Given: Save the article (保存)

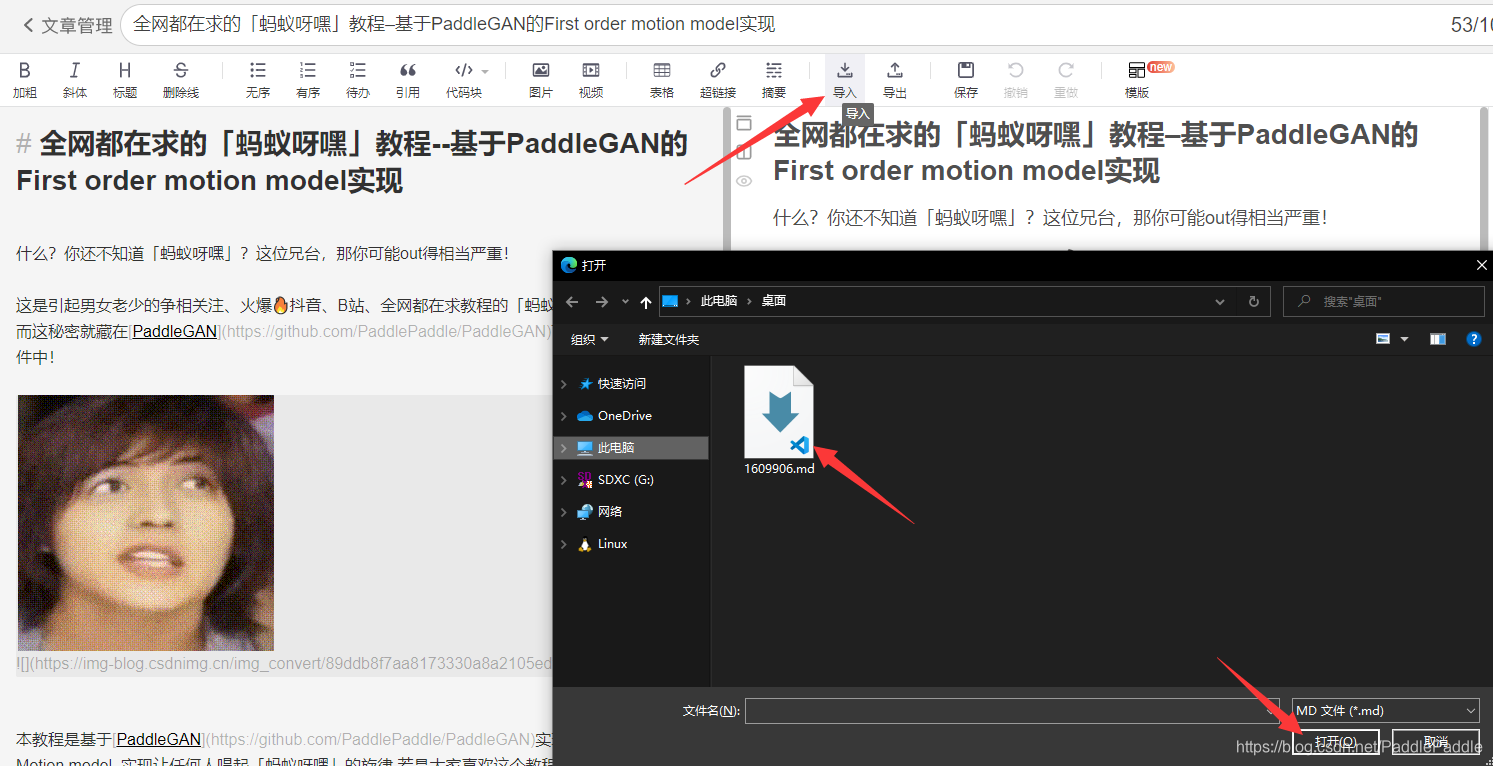Looking at the screenshot, I should 966,80.
